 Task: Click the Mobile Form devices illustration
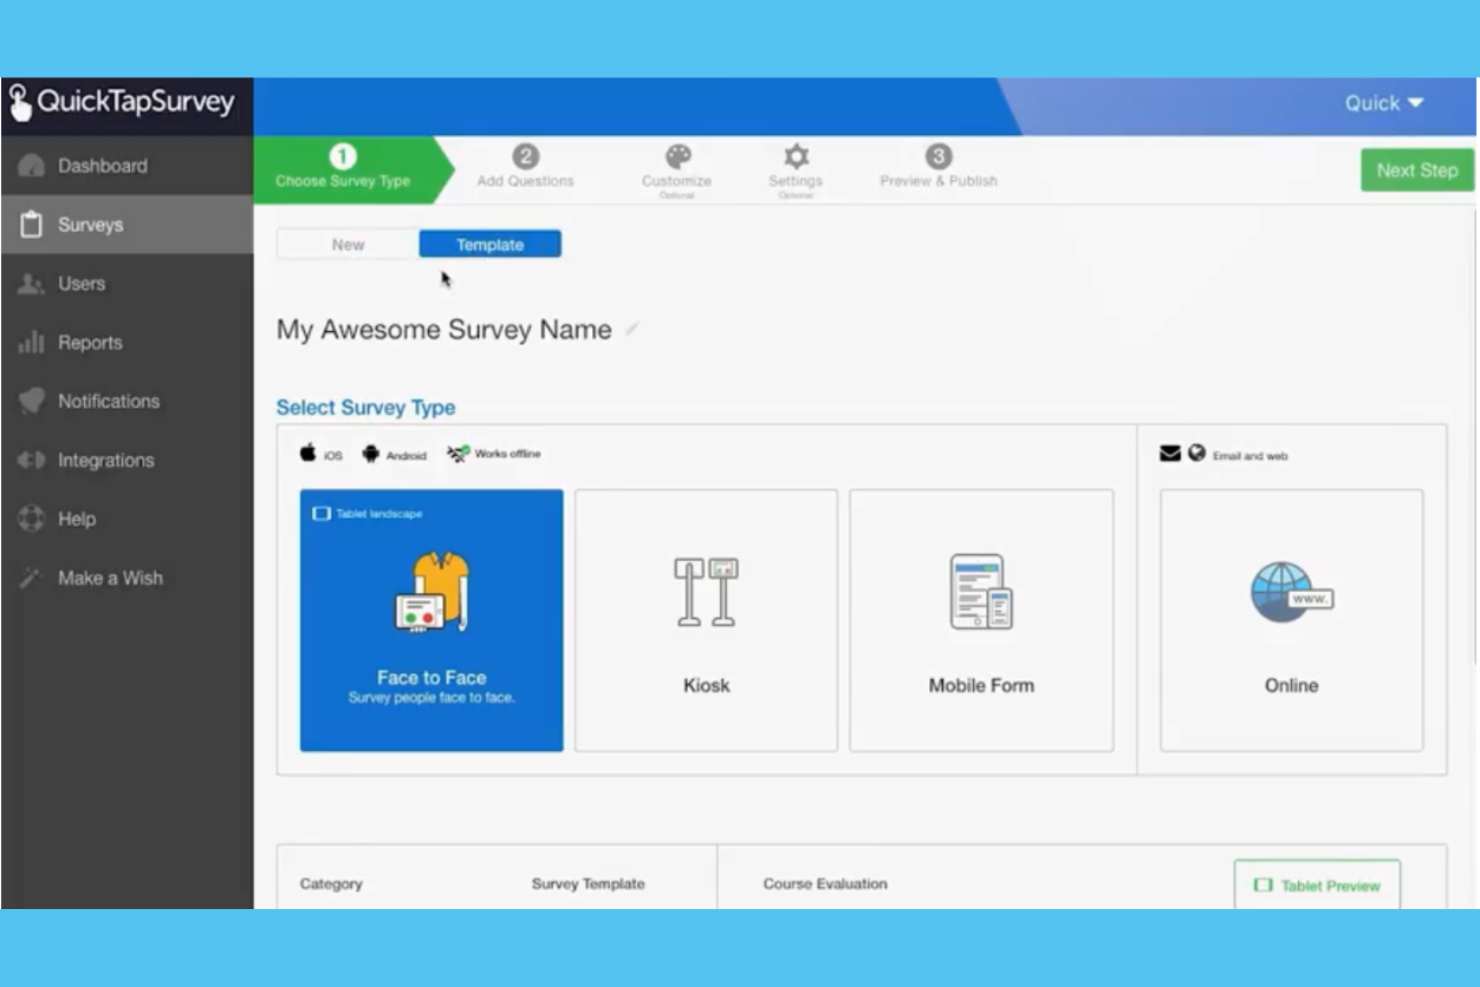981,591
